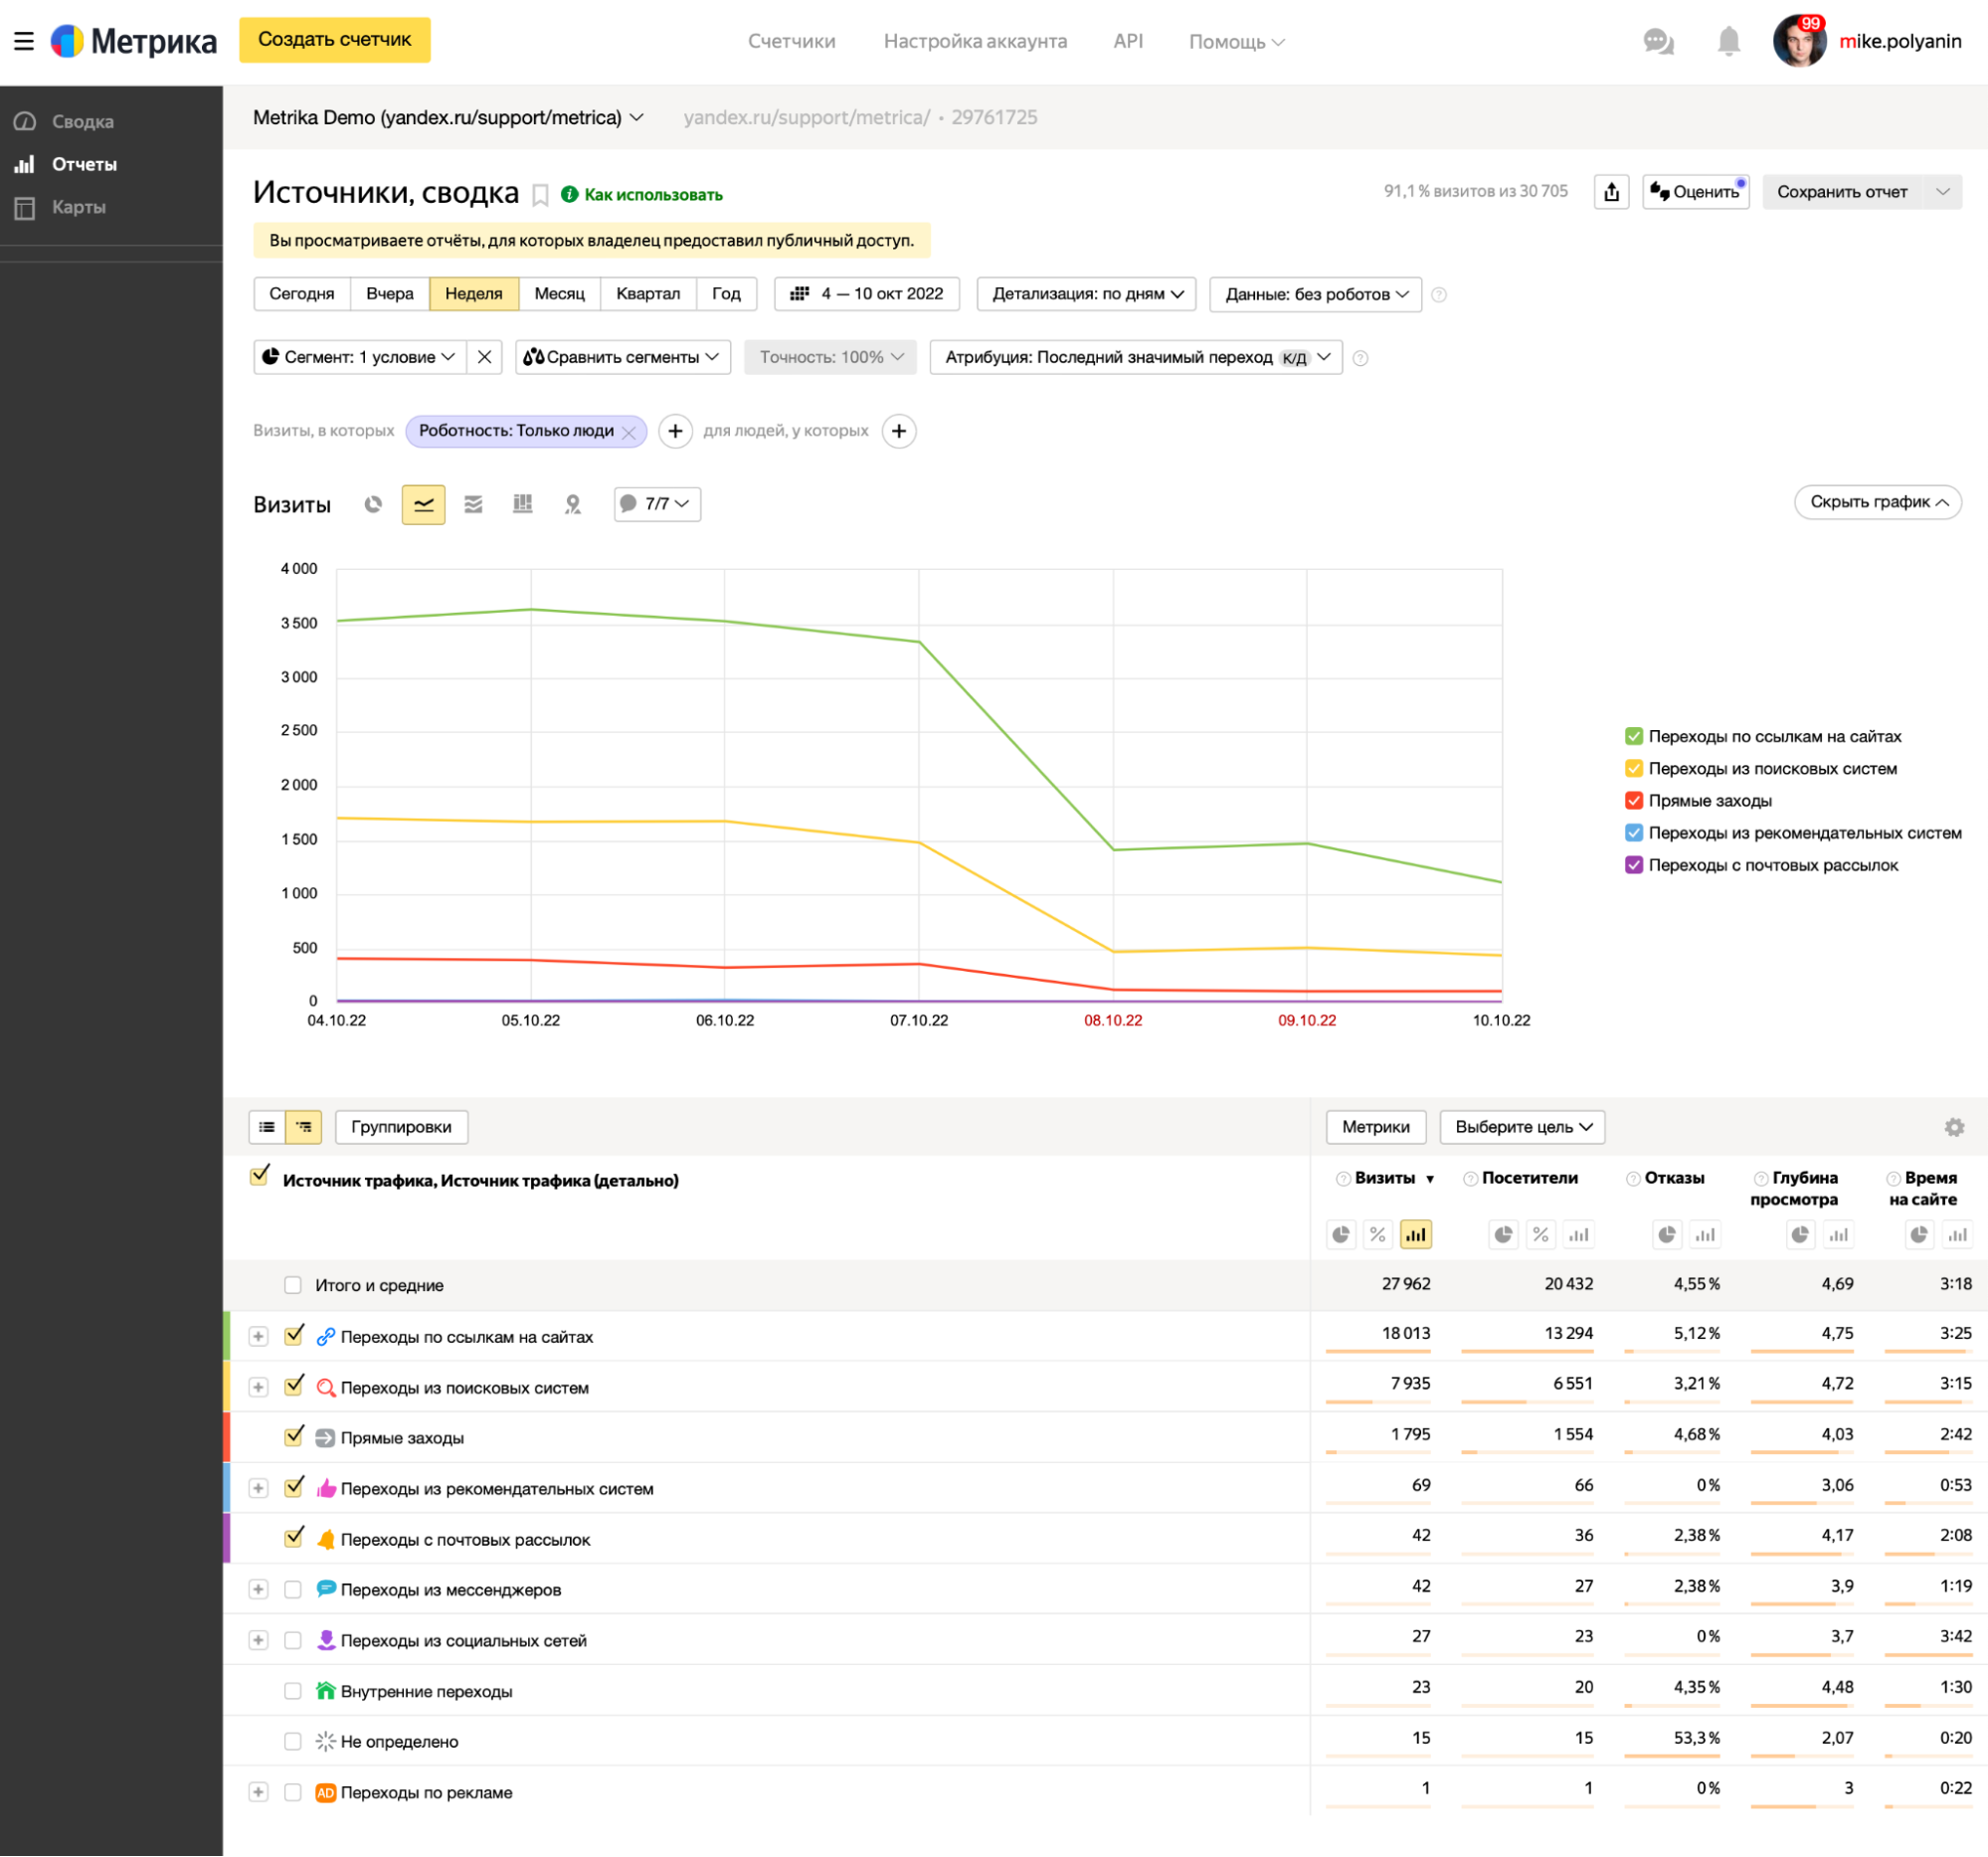This screenshot has width=1988, height=1857.
Task: Open Детализация: по дням dropdown
Action: point(1087,294)
